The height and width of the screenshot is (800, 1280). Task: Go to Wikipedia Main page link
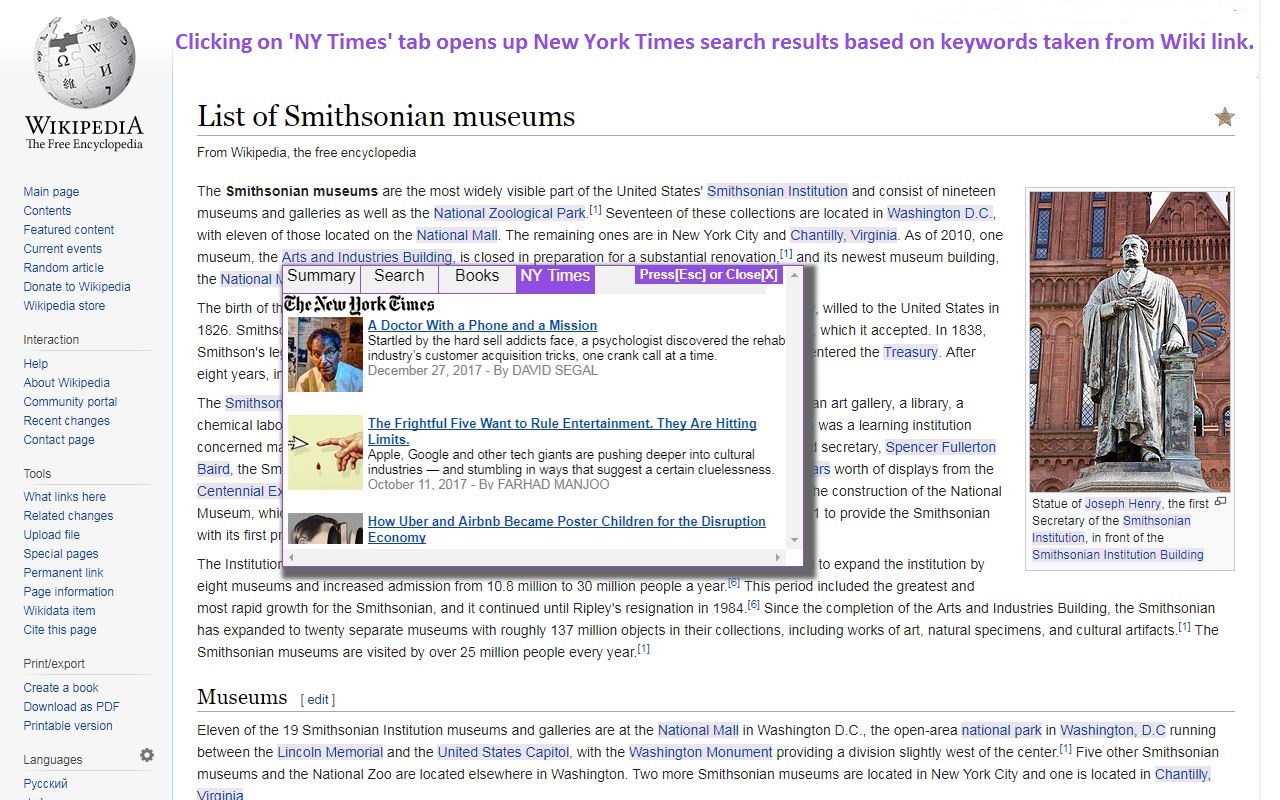pos(51,192)
